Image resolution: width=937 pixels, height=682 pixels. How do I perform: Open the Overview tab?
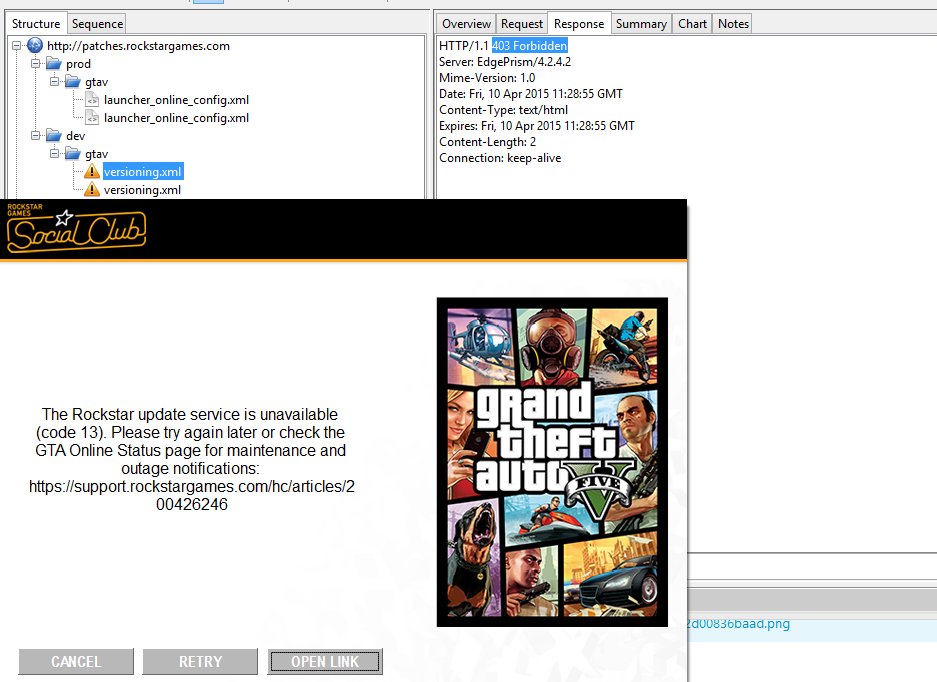tap(466, 24)
